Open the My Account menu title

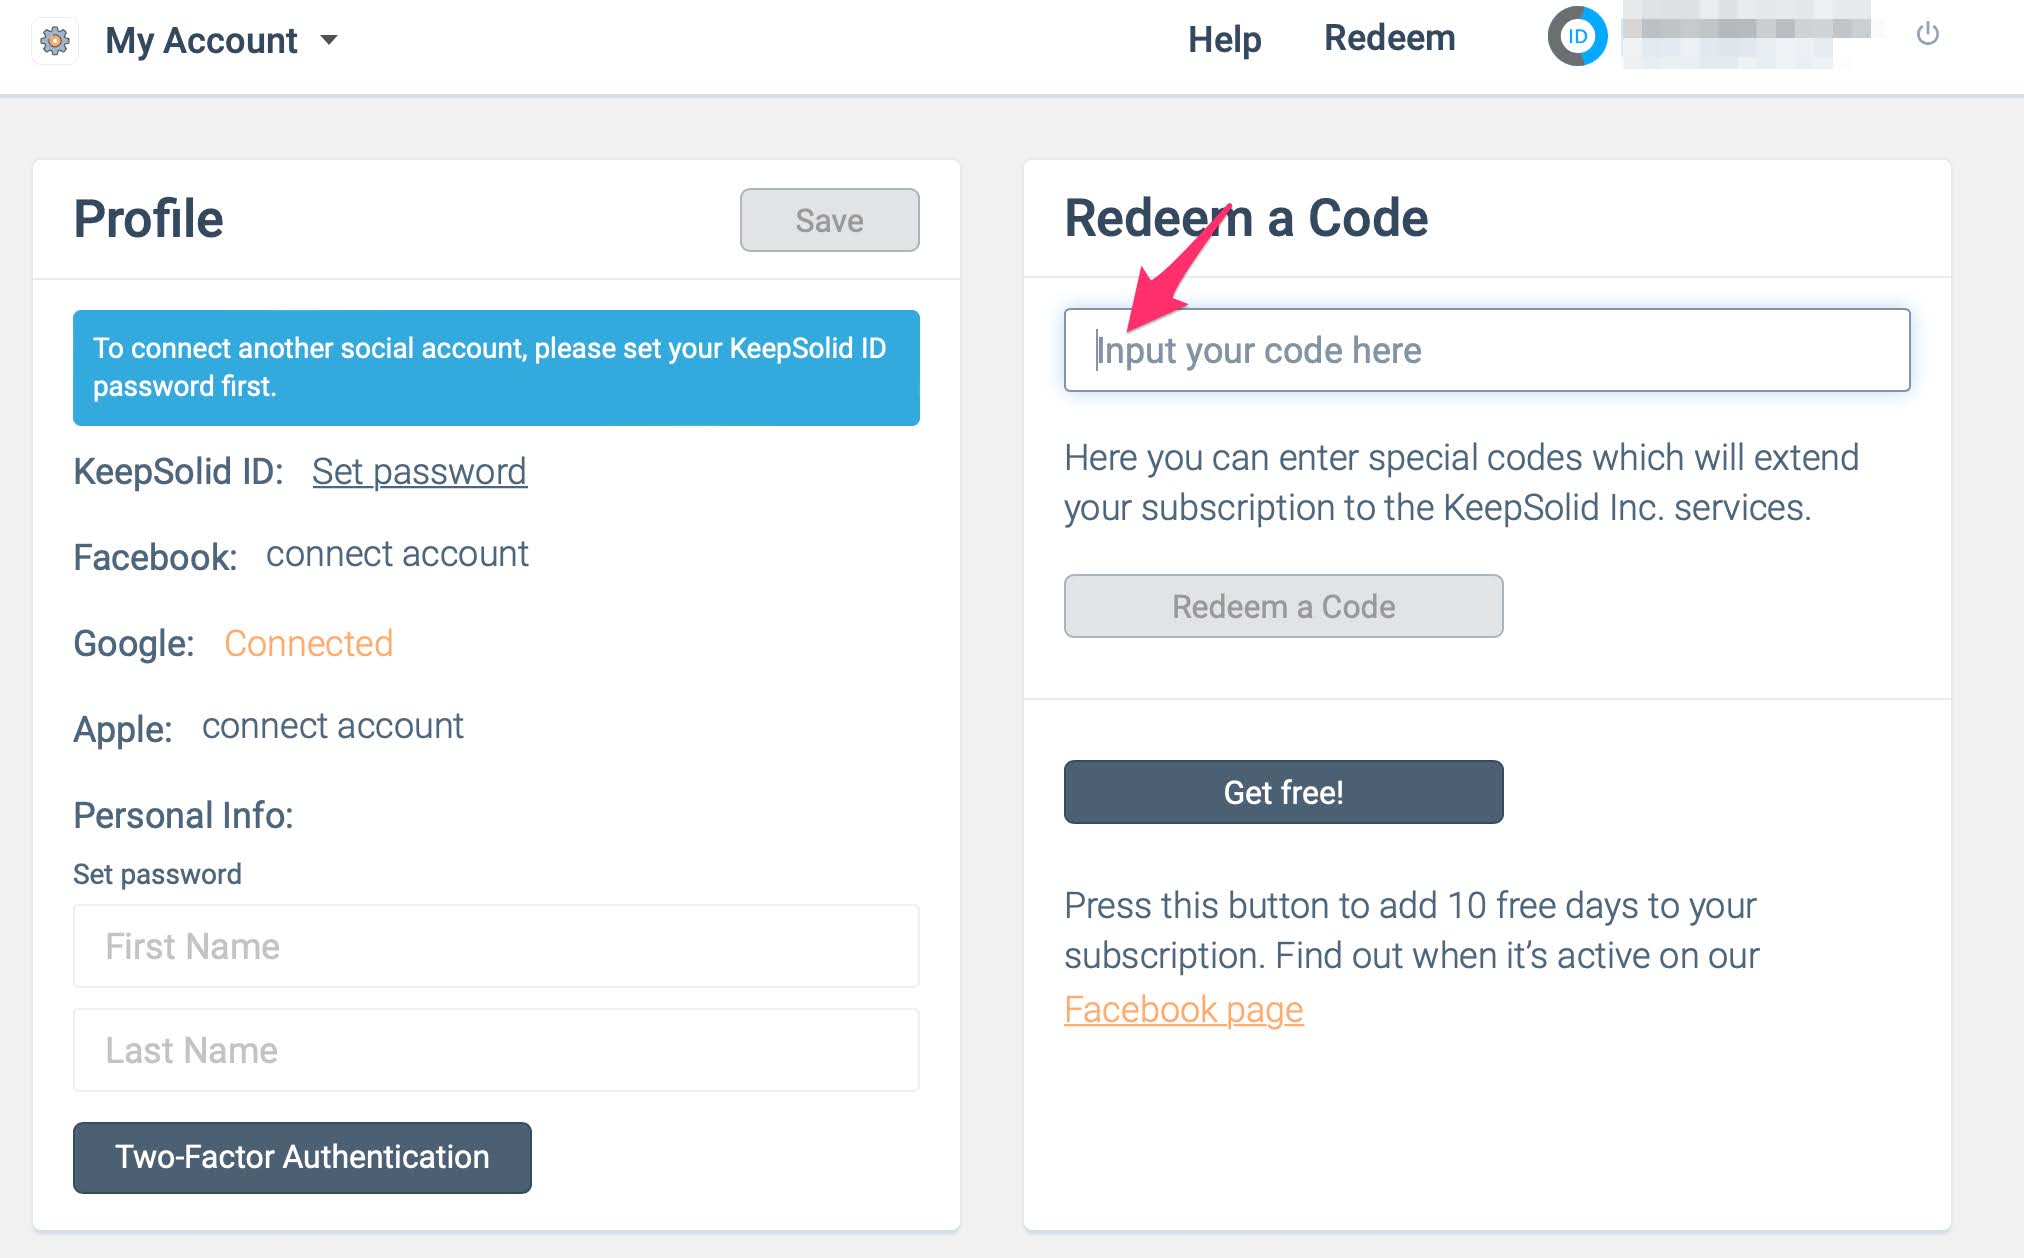click(x=201, y=41)
